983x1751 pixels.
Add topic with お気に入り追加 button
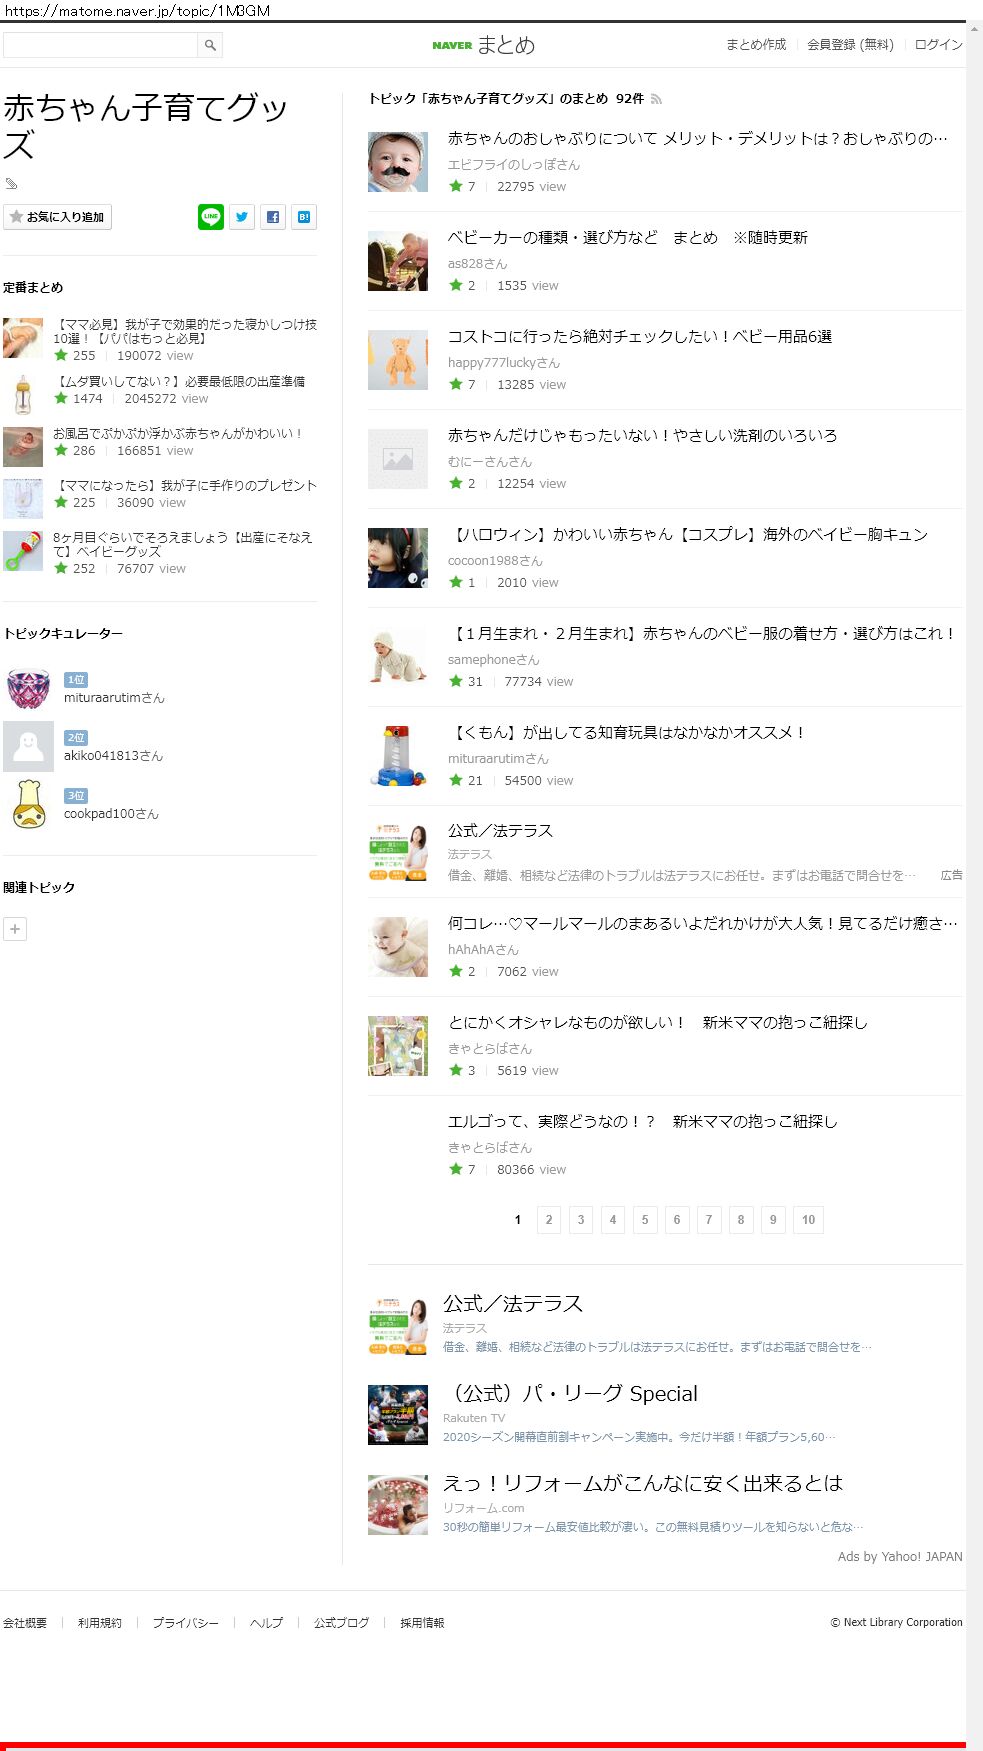pyautogui.click(x=57, y=216)
